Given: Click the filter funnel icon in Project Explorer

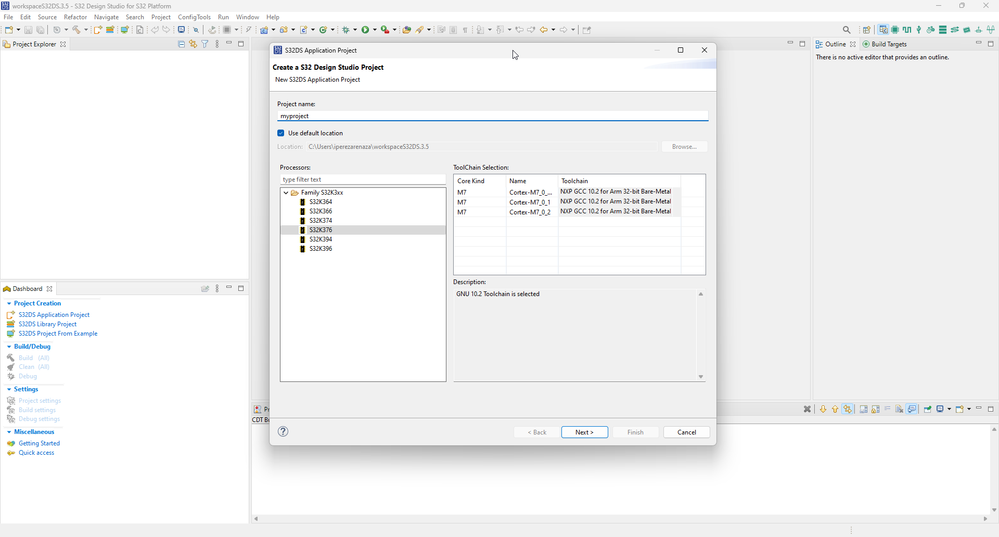Looking at the screenshot, I should (x=205, y=44).
